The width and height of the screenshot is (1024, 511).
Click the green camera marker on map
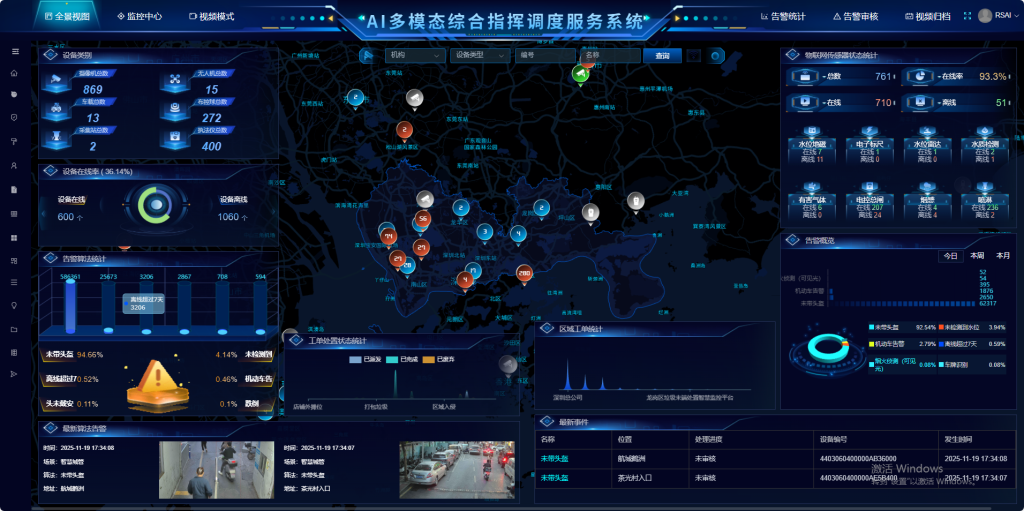(581, 74)
